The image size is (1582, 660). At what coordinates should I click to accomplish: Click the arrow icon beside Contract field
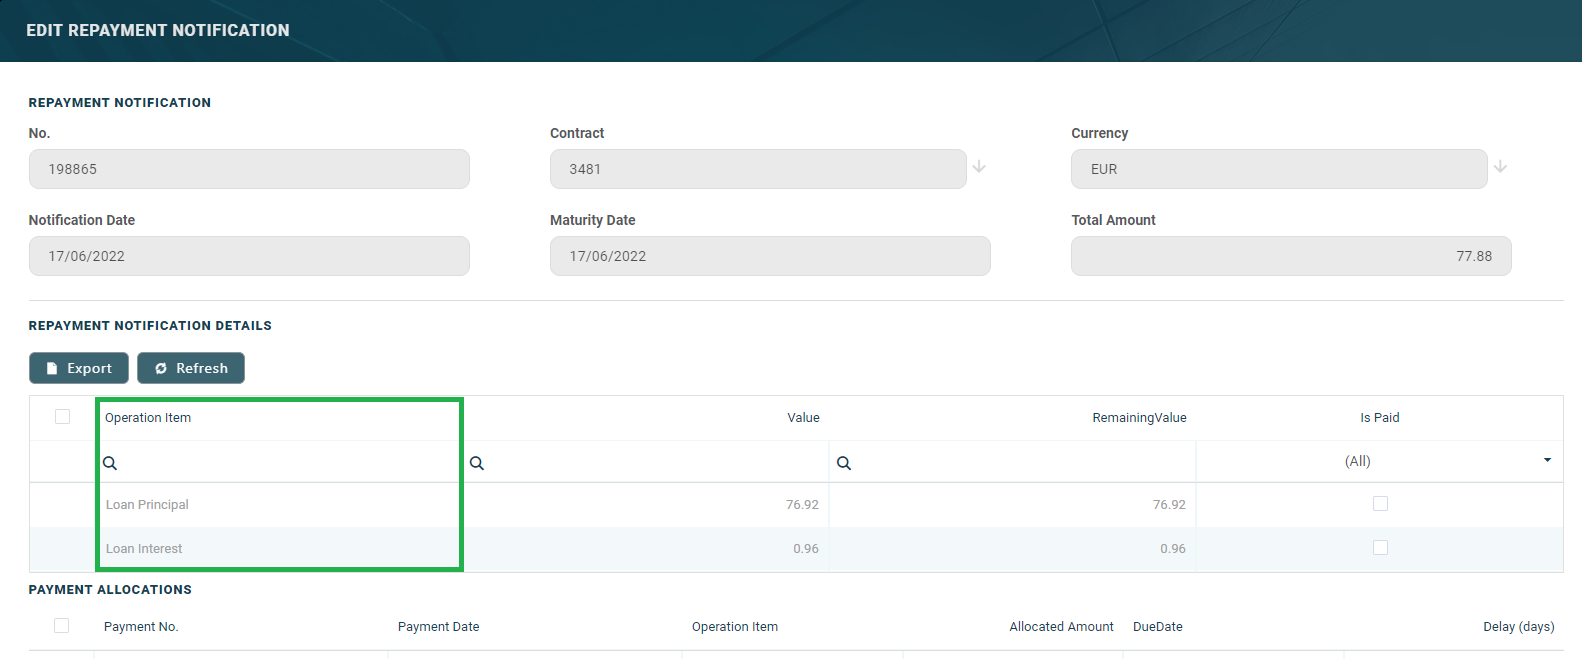[x=979, y=167]
